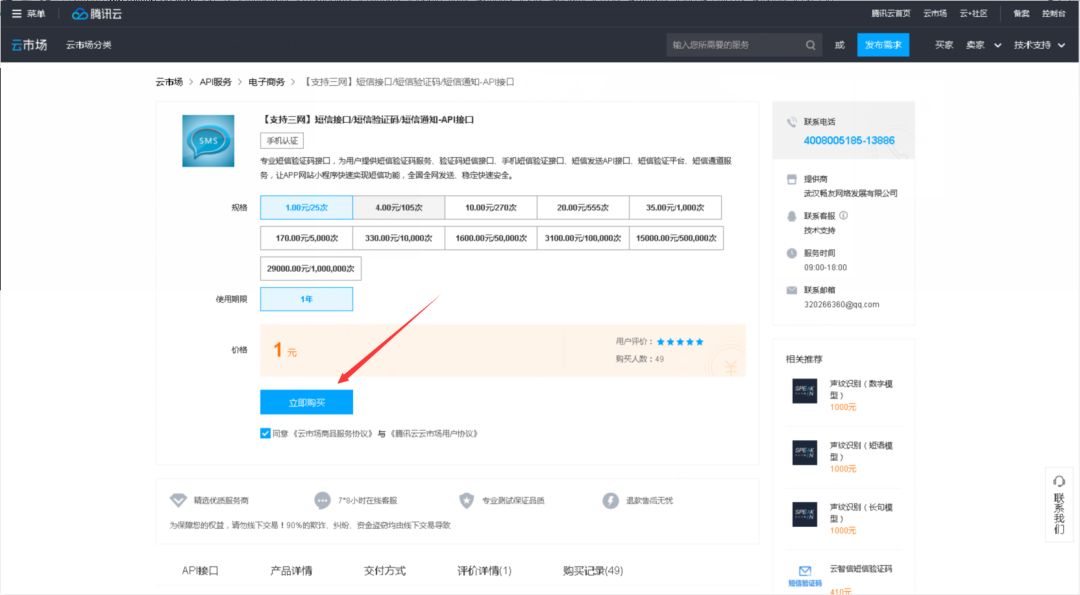The image size is (1080, 595).
Task: Open 控制台 in top bar
Action: (x=1054, y=14)
